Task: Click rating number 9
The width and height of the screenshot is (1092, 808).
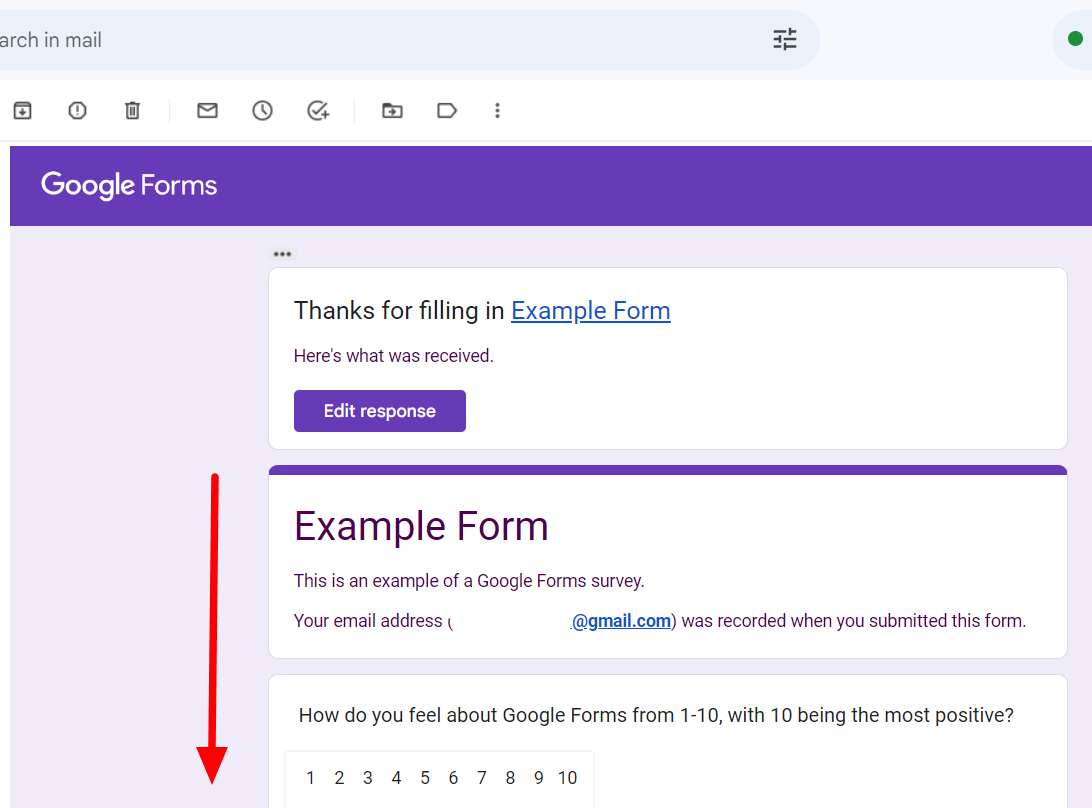Action: tap(539, 778)
